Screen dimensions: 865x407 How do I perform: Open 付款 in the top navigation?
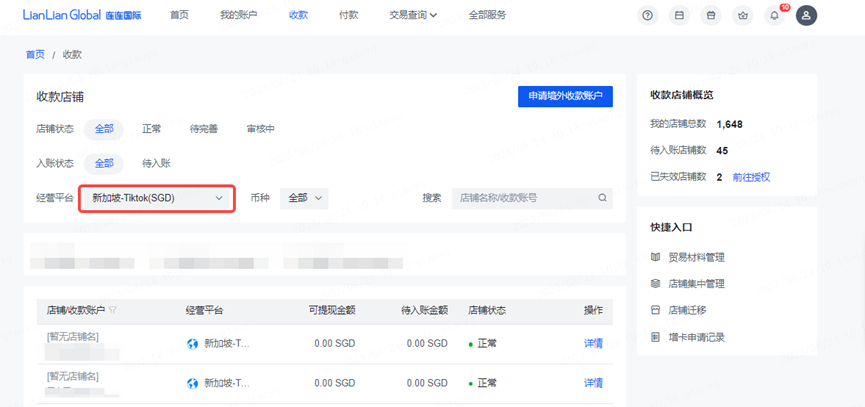[349, 15]
